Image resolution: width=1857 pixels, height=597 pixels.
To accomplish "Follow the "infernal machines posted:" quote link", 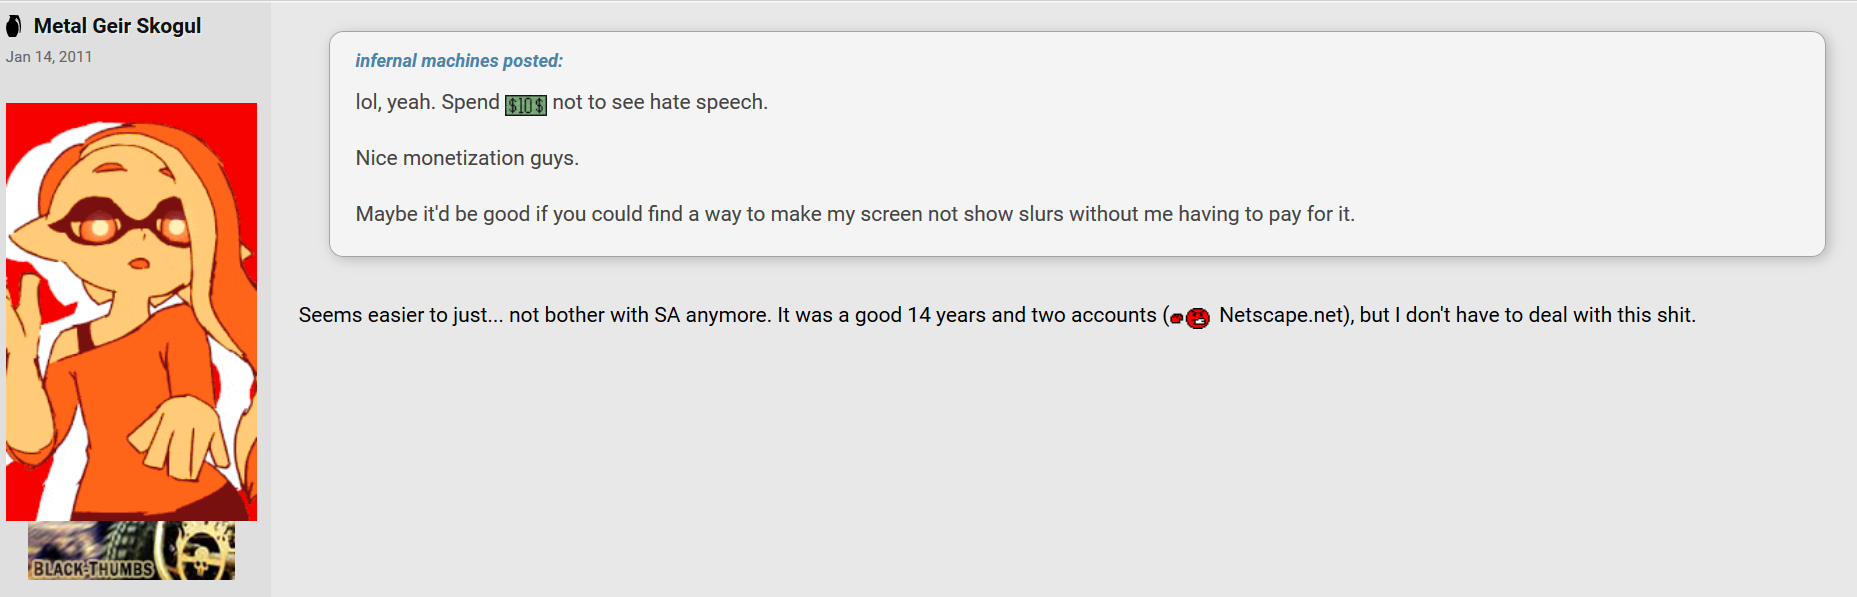I will [x=459, y=61].
